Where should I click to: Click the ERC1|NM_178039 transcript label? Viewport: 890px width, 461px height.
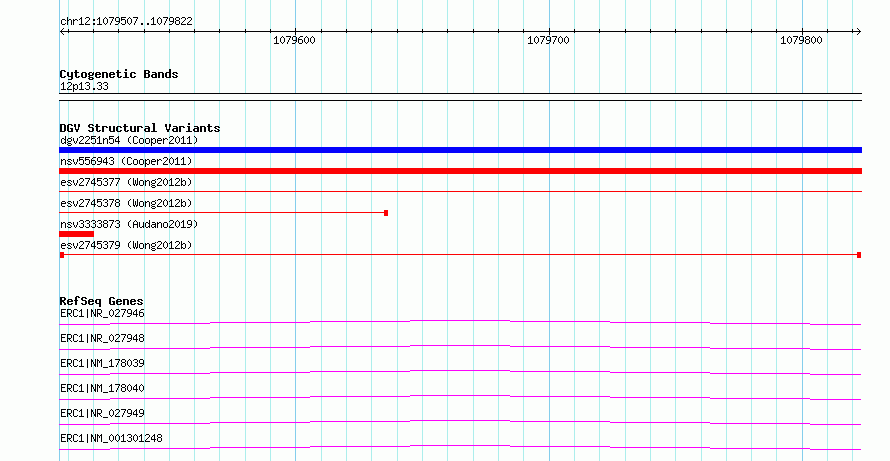102,363
